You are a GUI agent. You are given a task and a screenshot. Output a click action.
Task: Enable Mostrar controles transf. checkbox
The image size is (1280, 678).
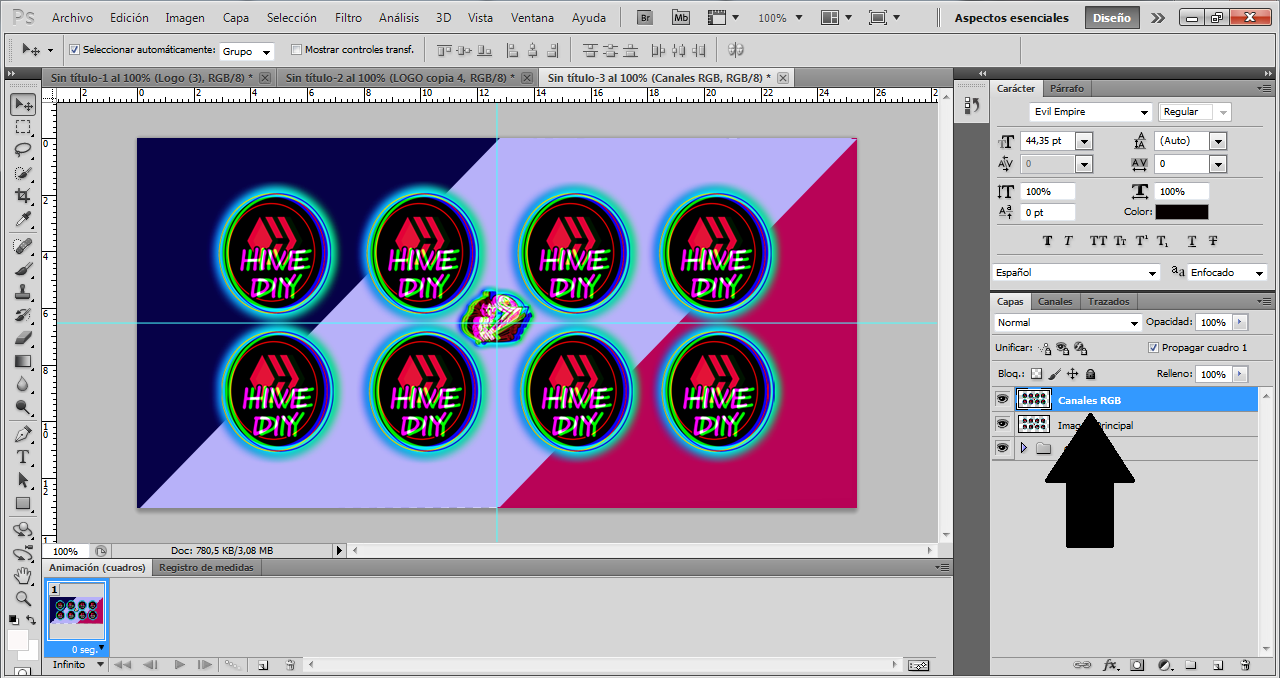click(x=296, y=49)
